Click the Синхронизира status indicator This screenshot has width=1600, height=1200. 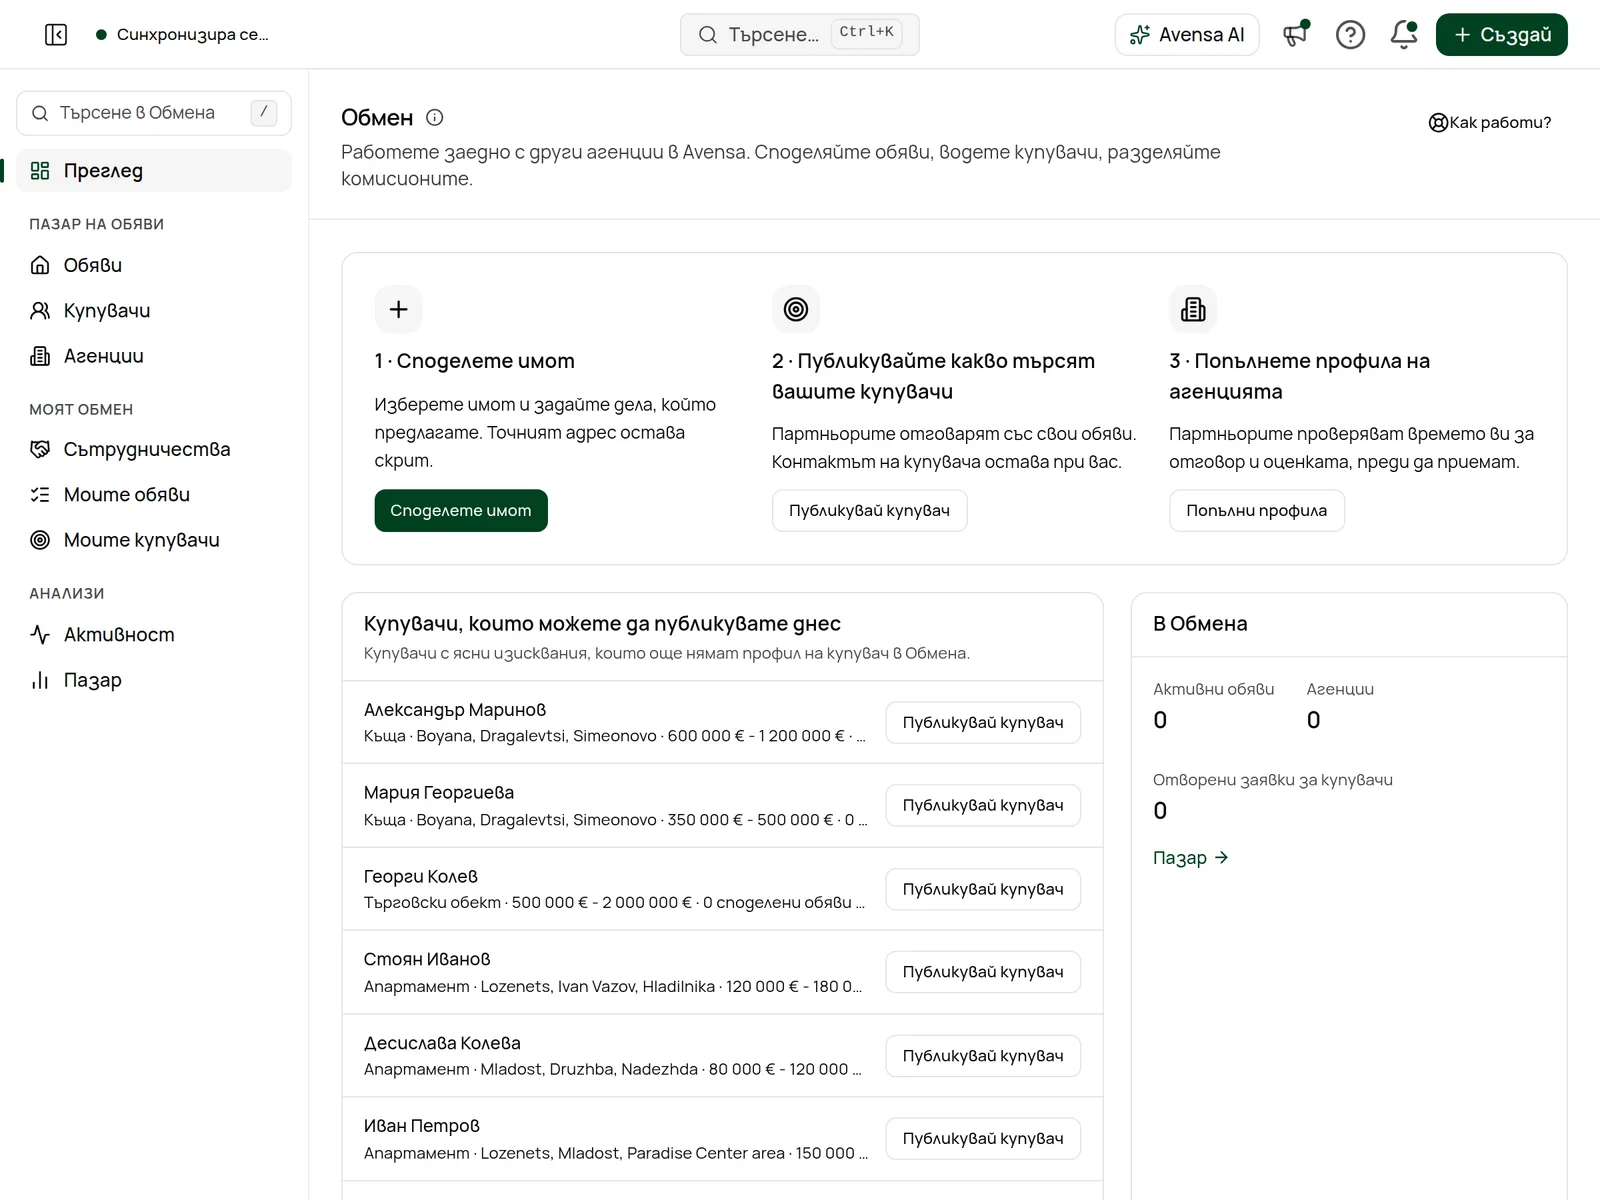pyautogui.click(x=182, y=35)
